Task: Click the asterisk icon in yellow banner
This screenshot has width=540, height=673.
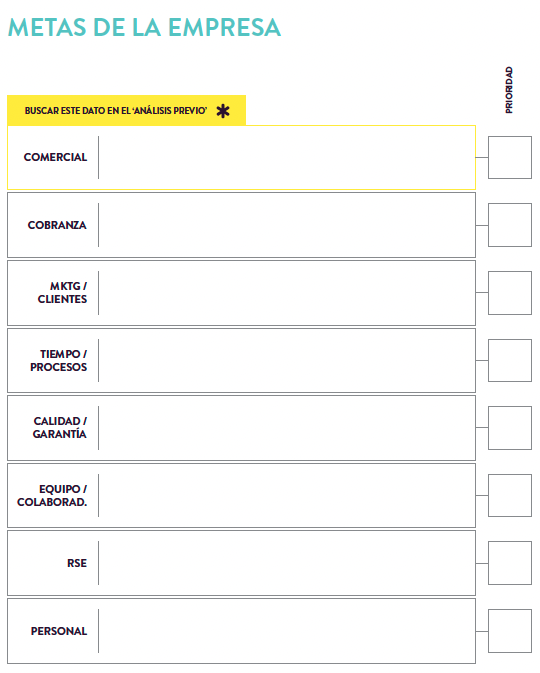Action: (x=223, y=111)
